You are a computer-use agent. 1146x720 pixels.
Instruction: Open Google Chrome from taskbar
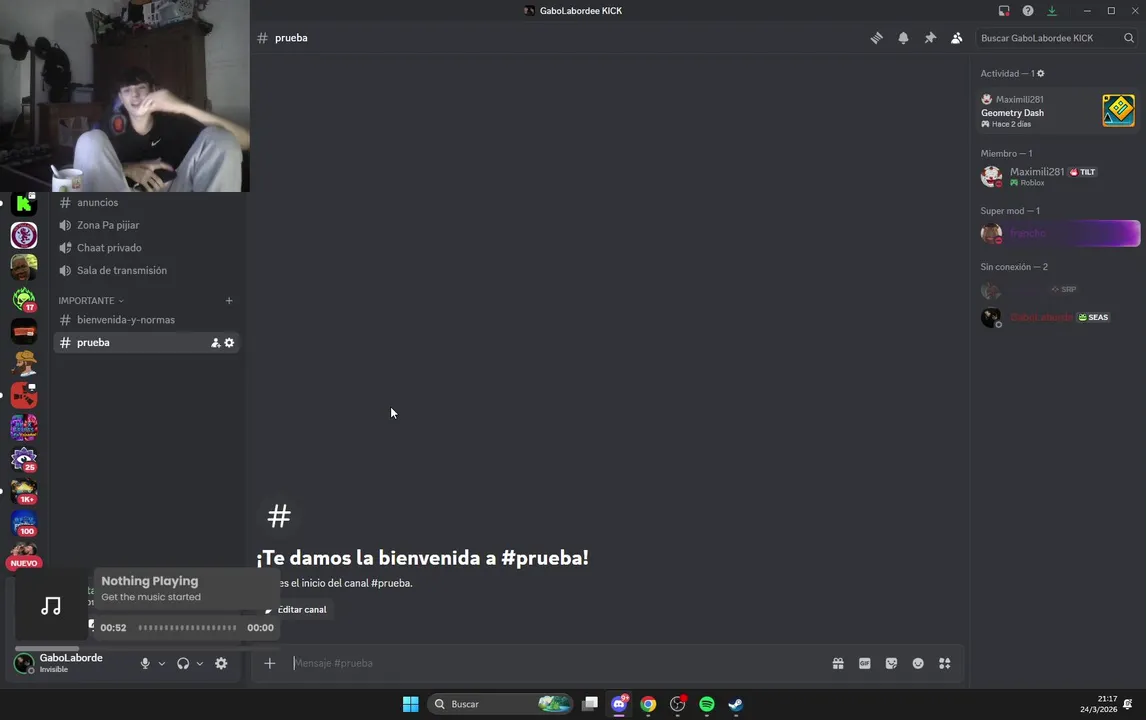click(x=648, y=704)
